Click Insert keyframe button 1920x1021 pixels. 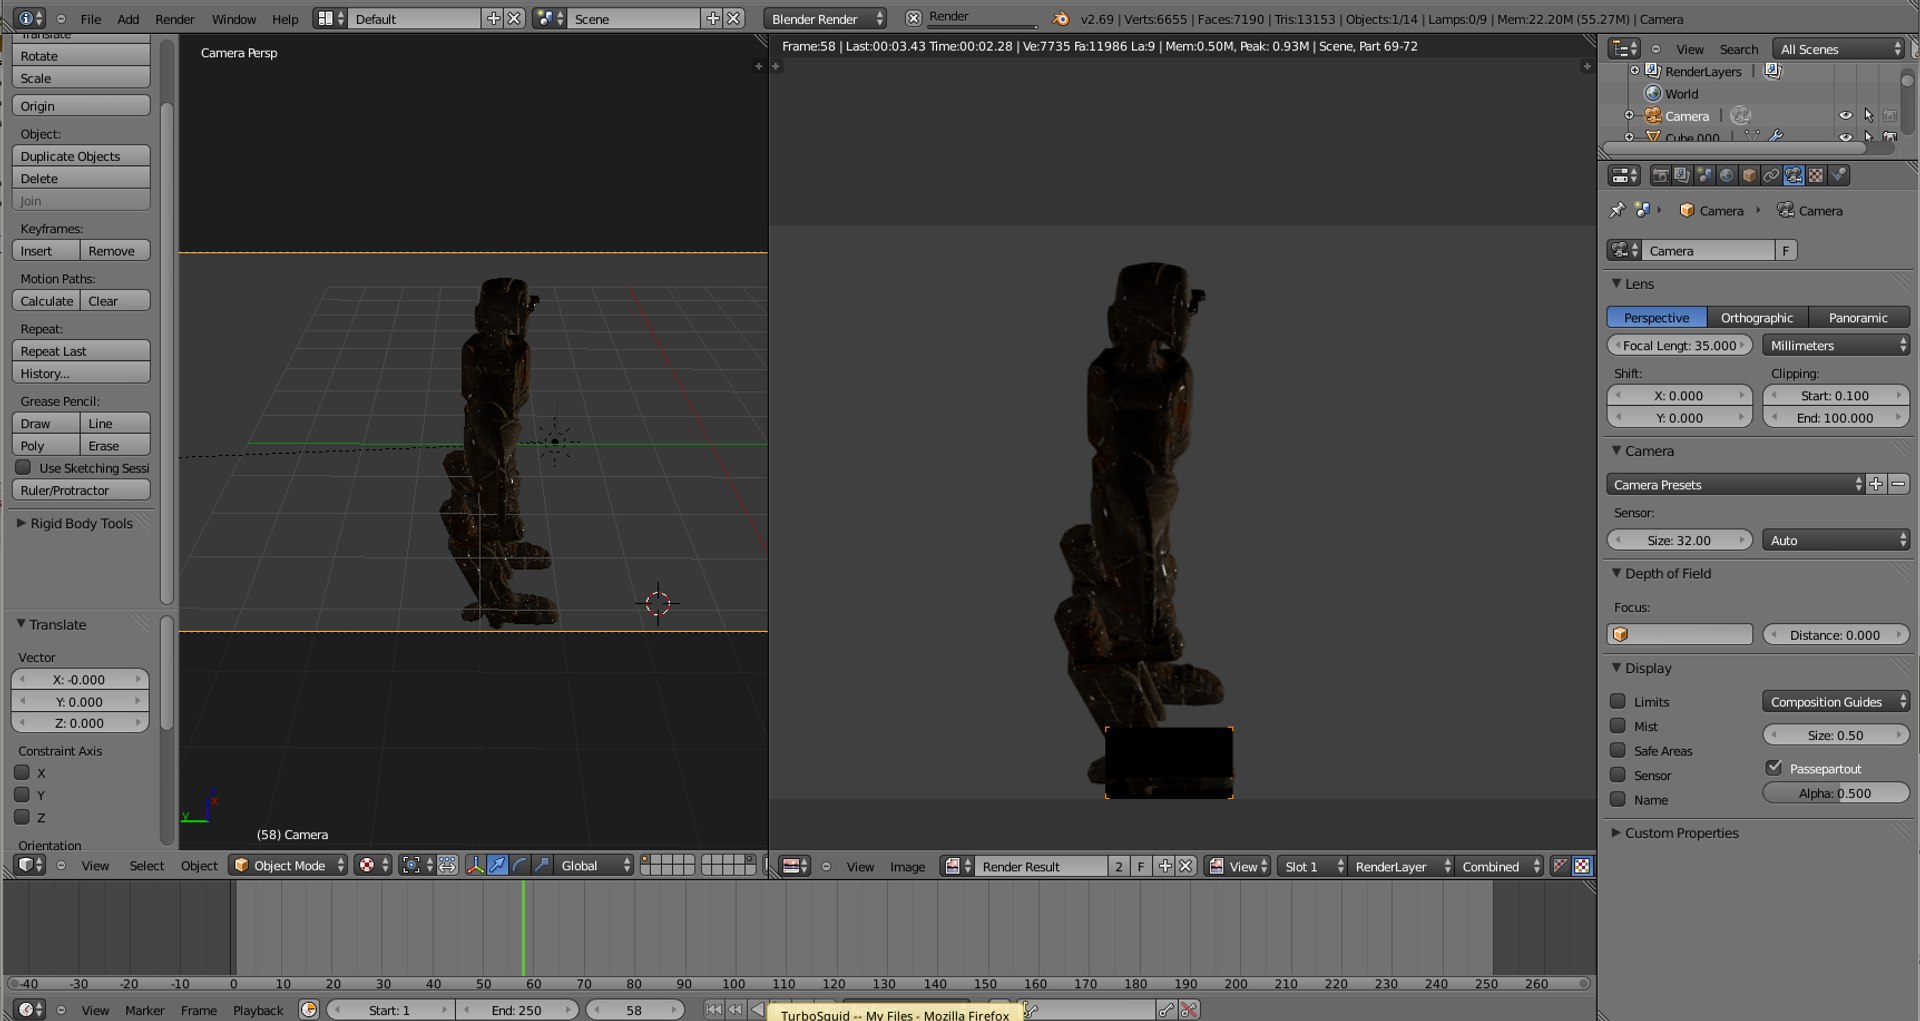coord(46,251)
